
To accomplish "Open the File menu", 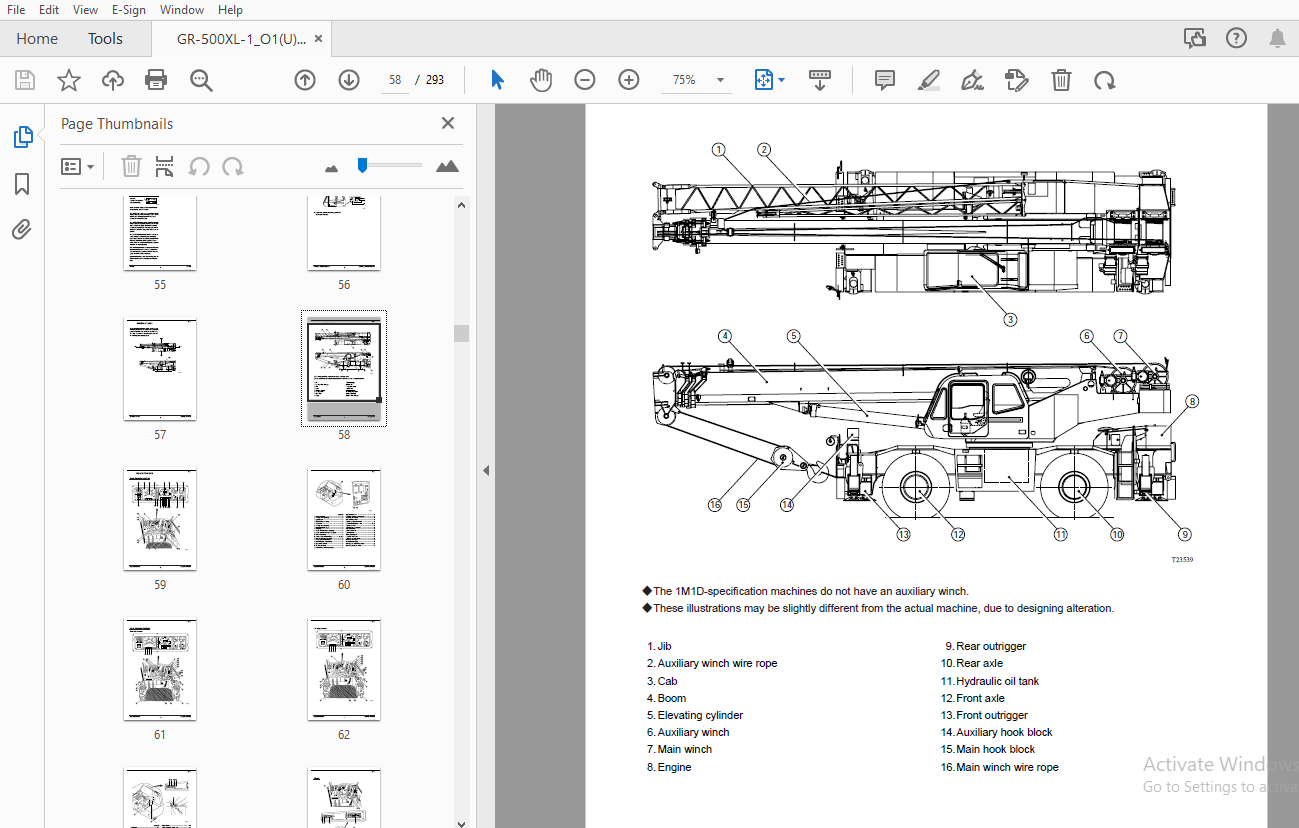I will point(16,9).
